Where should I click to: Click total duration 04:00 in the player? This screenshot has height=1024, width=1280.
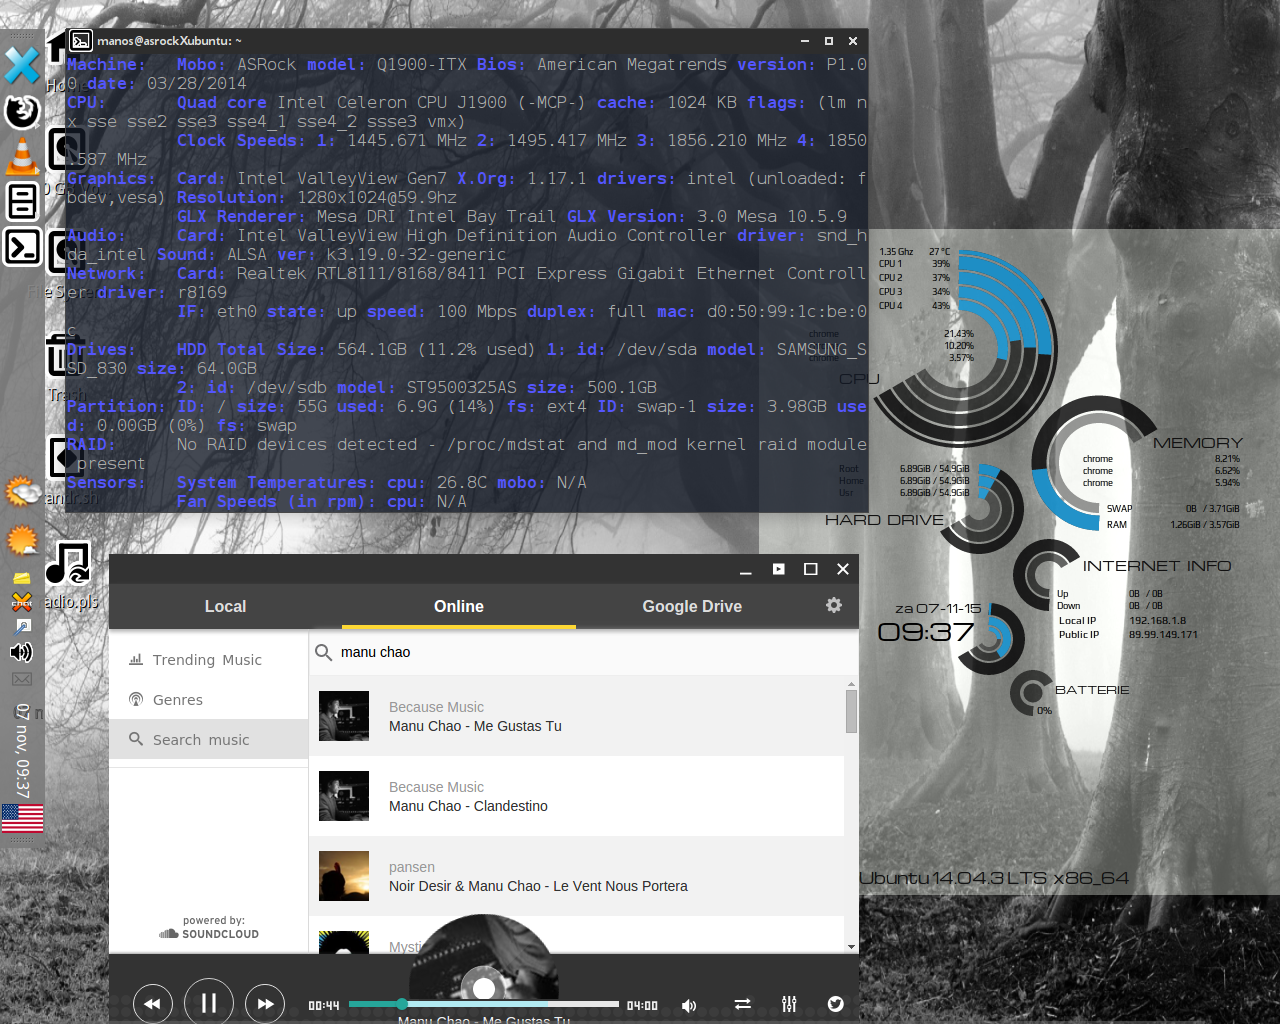pos(642,1006)
